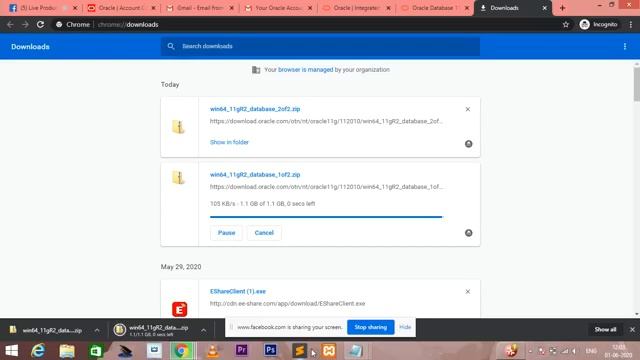Screen dimensions: 640x360
Task: Open XAMPP from taskbar
Action: 329,351
